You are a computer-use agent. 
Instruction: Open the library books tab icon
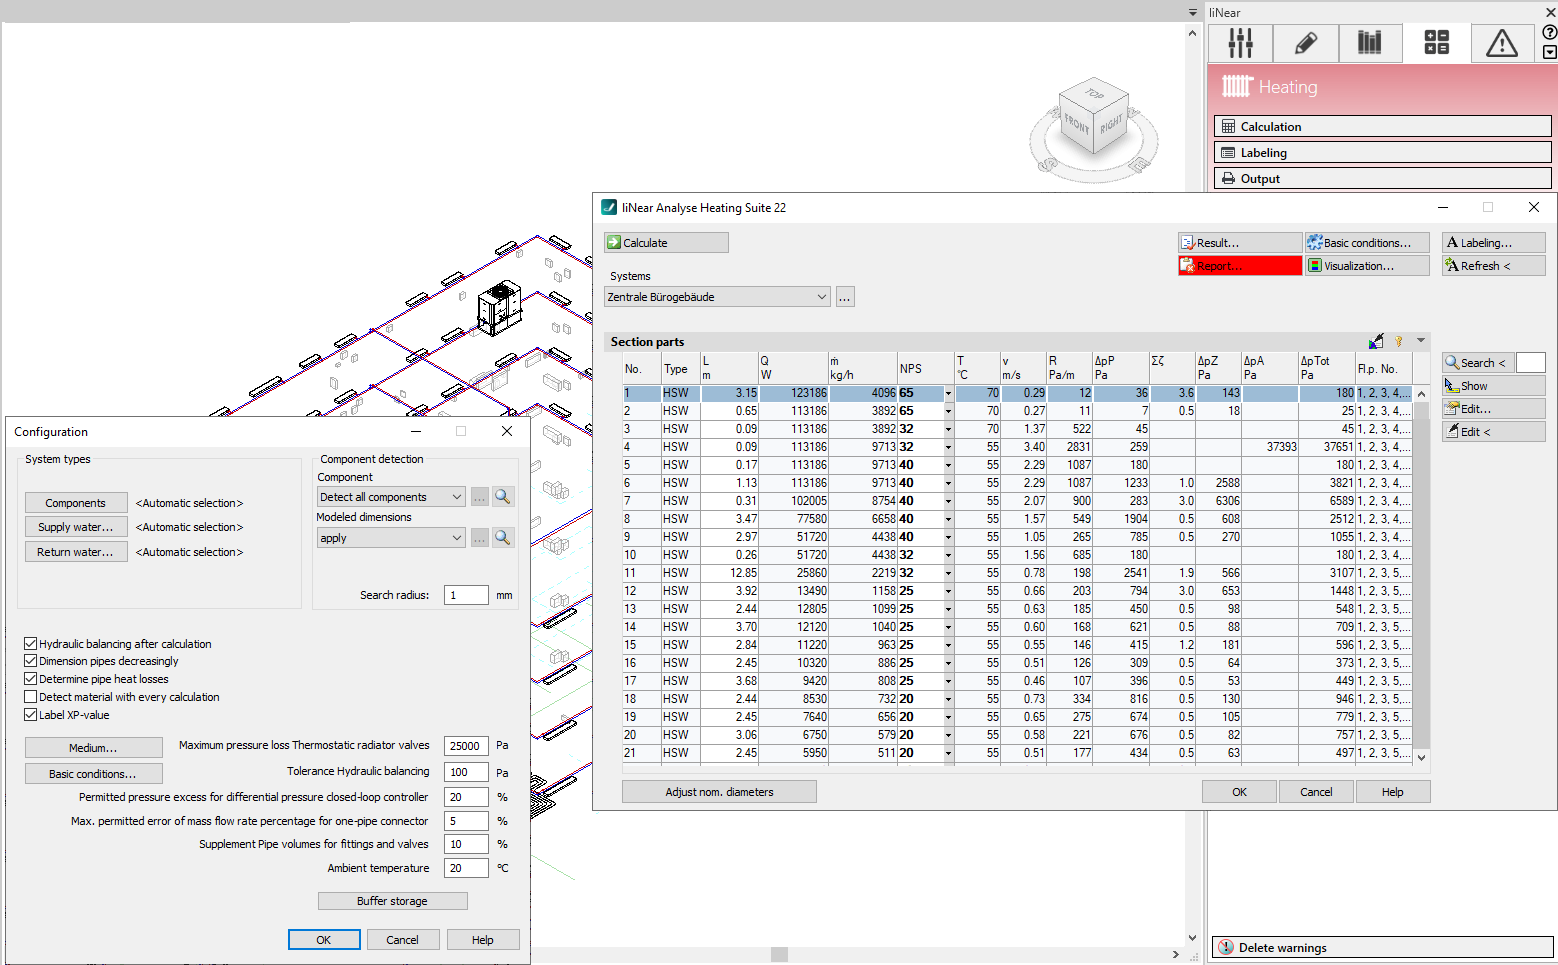1369,43
